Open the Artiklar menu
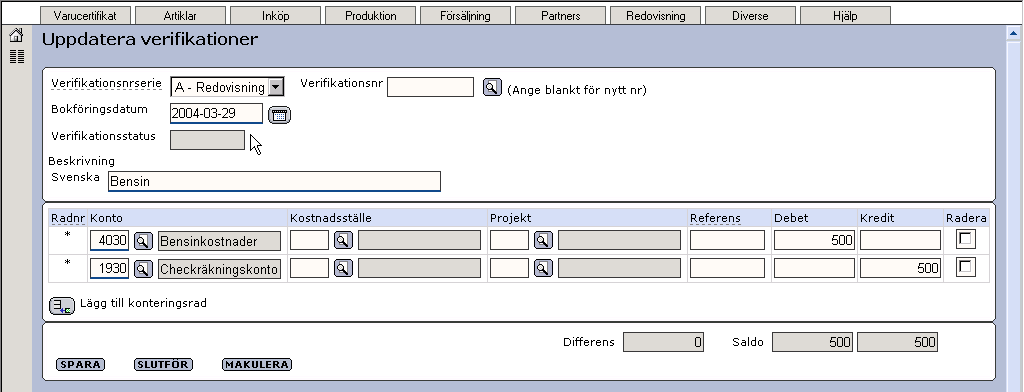 click(x=180, y=16)
